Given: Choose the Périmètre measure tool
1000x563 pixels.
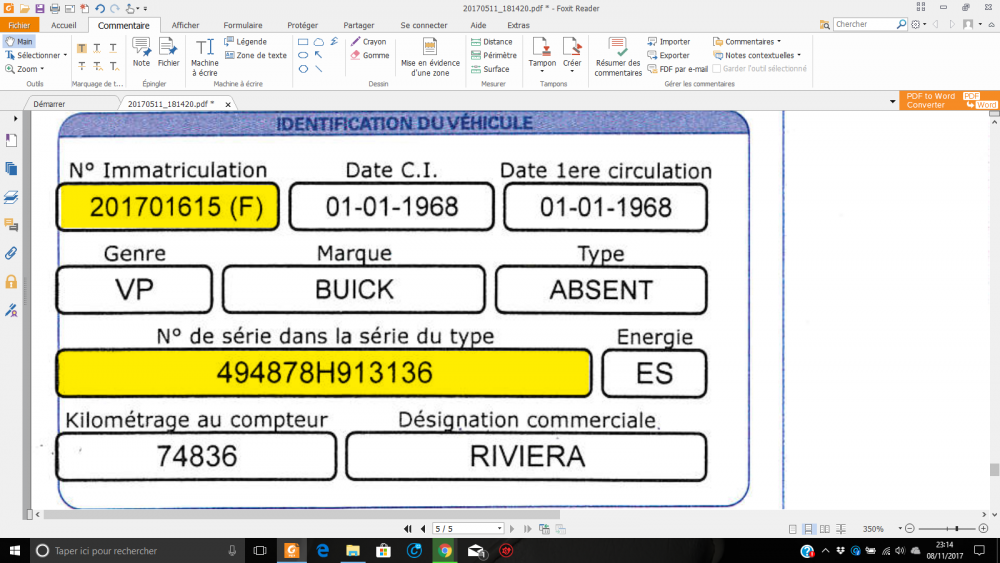Looking at the screenshot, I should pos(494,55).
